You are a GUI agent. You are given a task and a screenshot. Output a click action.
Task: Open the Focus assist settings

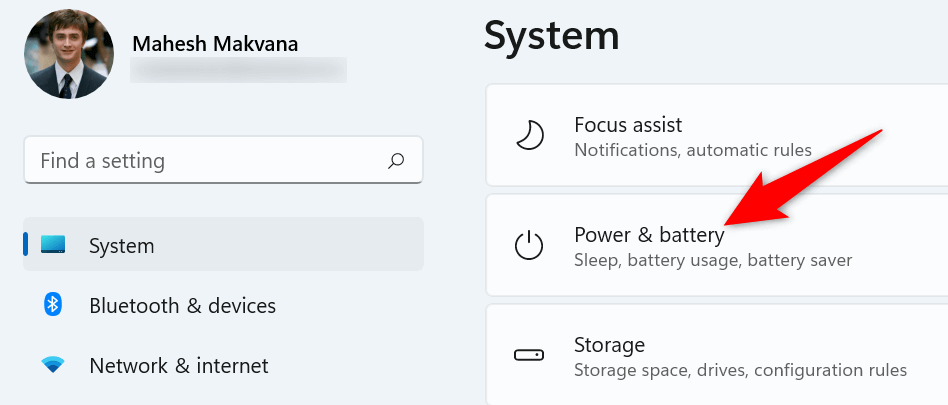point(628,125)
